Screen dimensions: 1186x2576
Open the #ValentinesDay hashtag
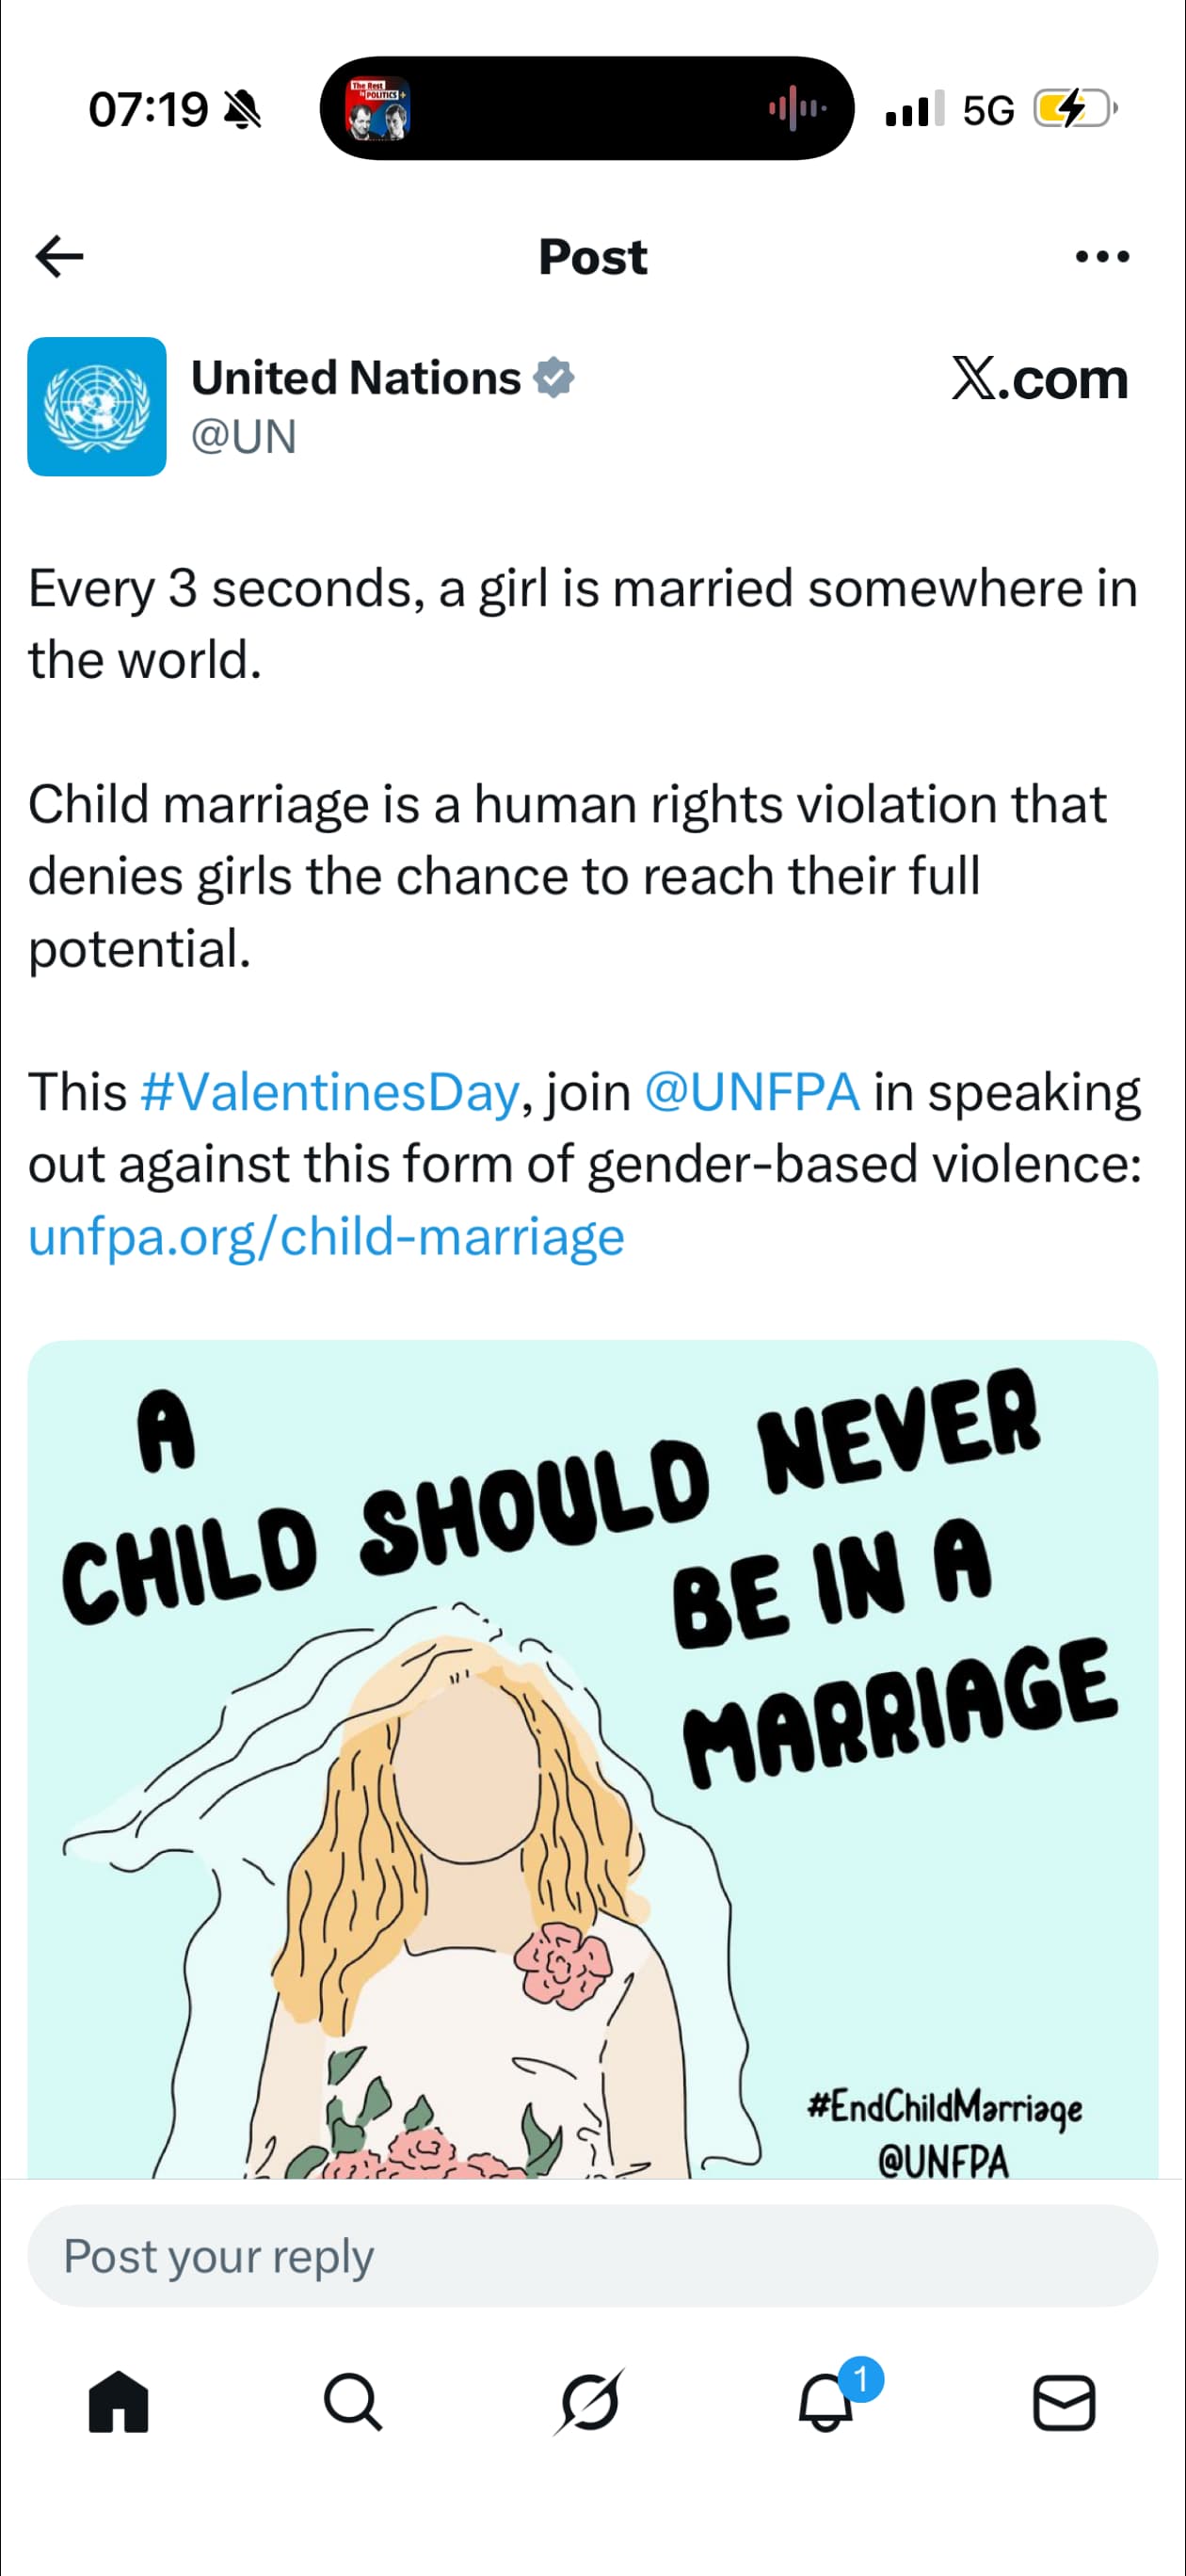tap(330, 1092)
